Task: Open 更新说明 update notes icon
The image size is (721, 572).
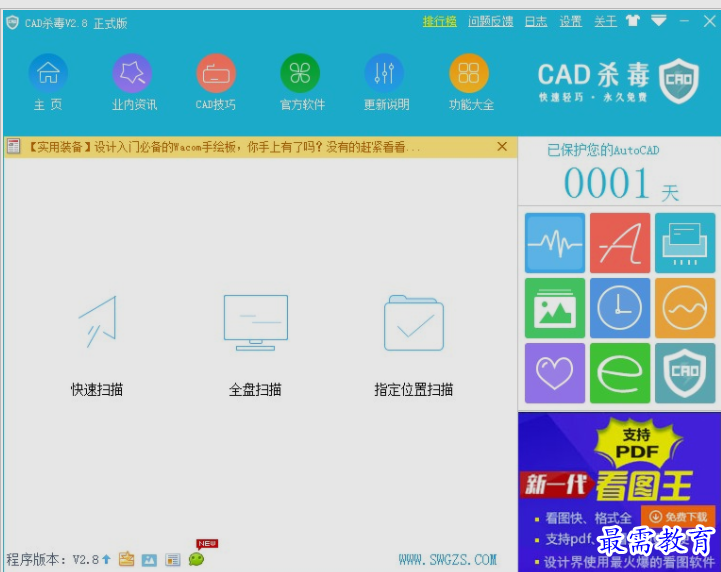Action: [x=384, y=74]
